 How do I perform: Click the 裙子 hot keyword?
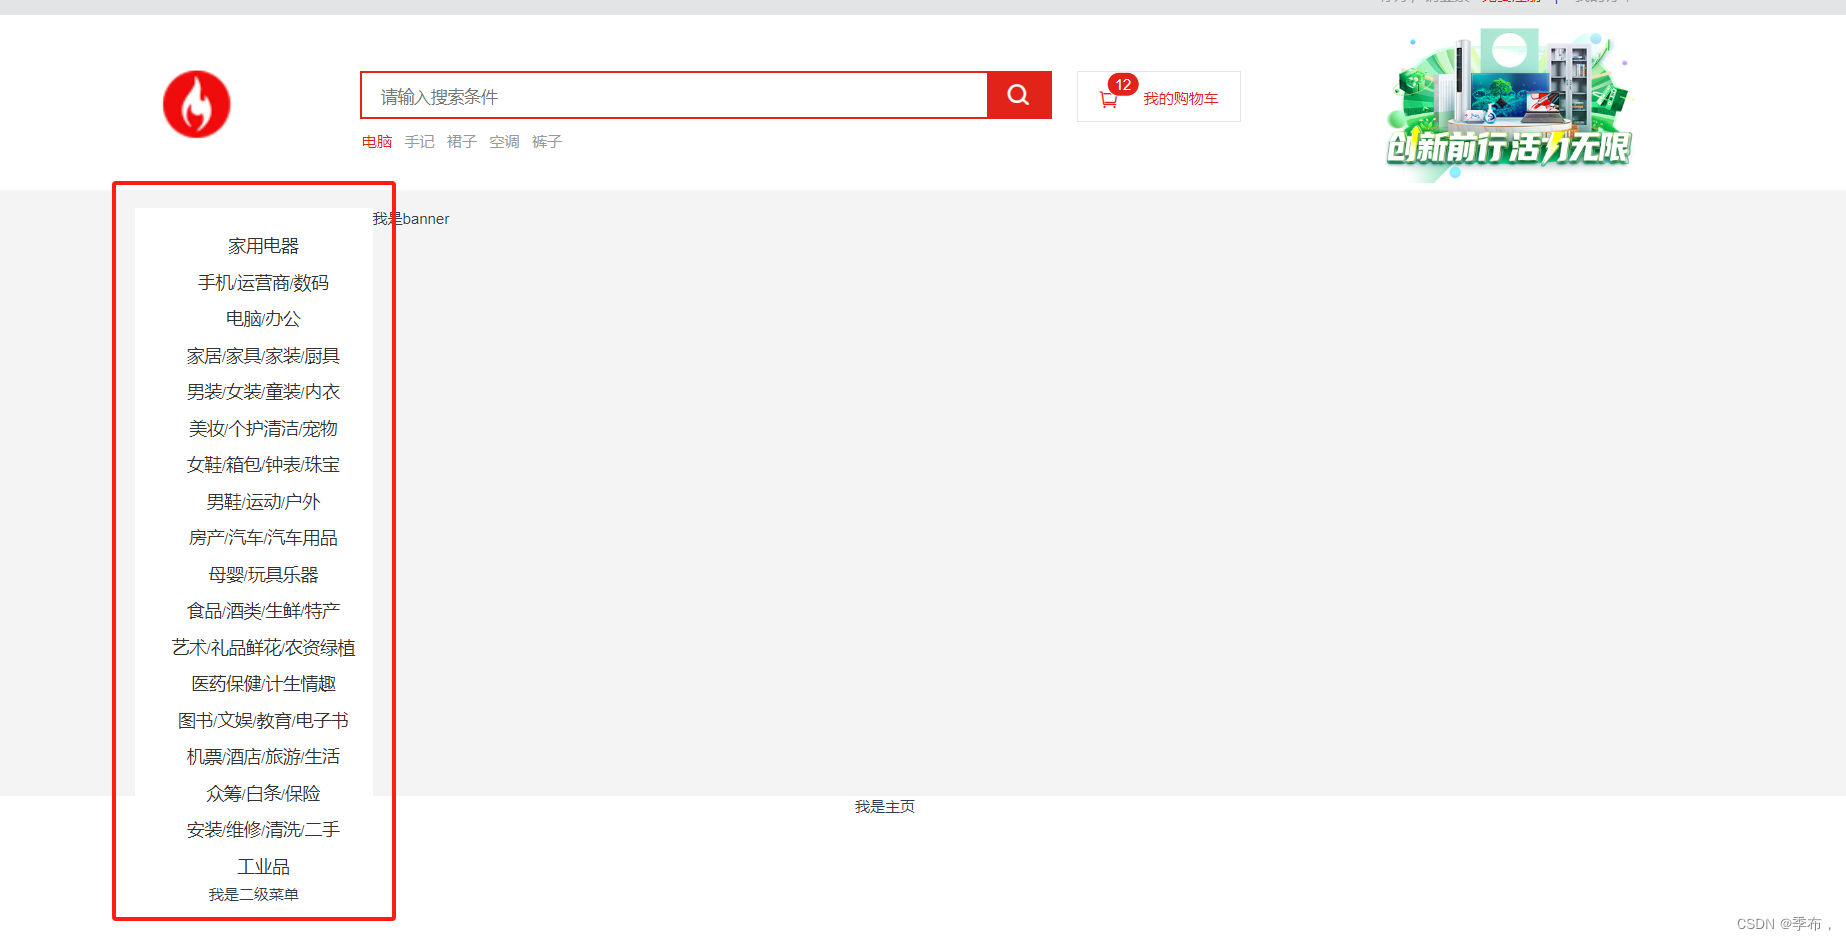(x=462, y=142)
